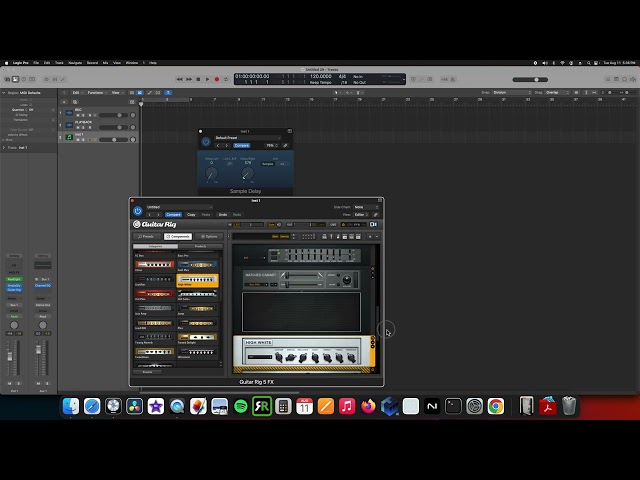Click the Inst 1 track instrument icon
The image size is (640, 480).
click(x=69, y=137)
